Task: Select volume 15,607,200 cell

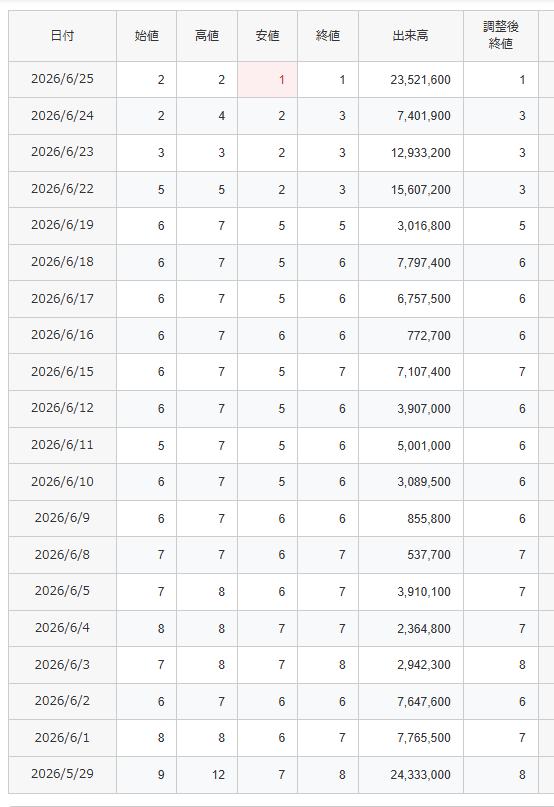Action: click(411, 189)
